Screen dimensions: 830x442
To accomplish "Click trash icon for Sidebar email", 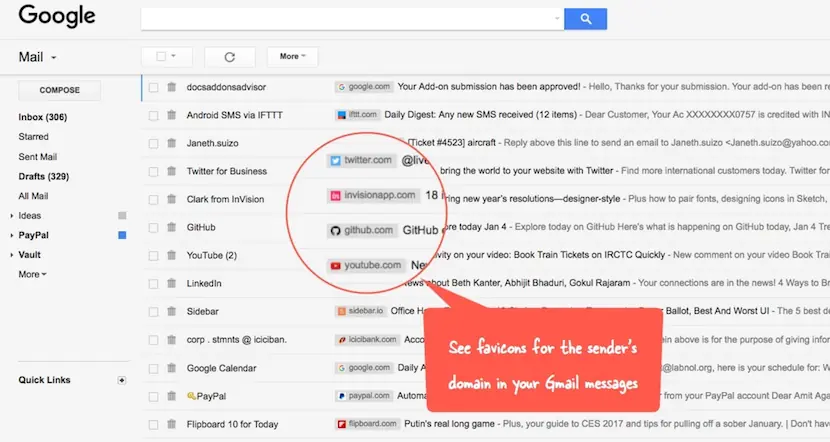I will (172, 311).
